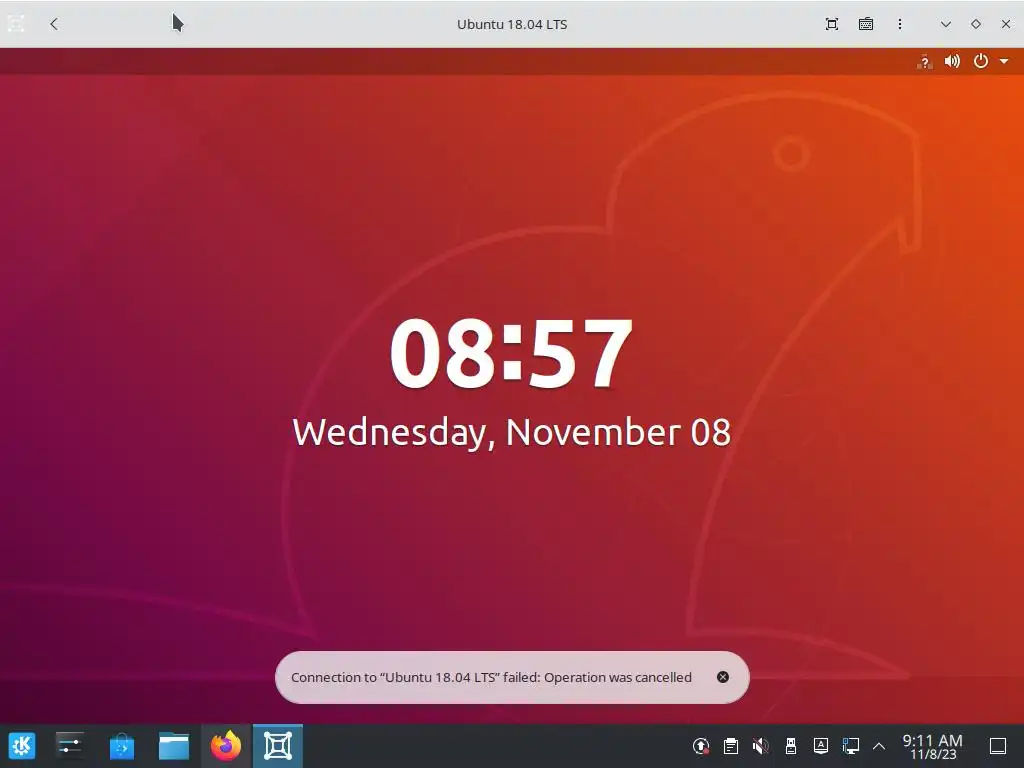Open the clipboard tray icon
This screenshot has width=1024, height=768.
click(731, 746)
